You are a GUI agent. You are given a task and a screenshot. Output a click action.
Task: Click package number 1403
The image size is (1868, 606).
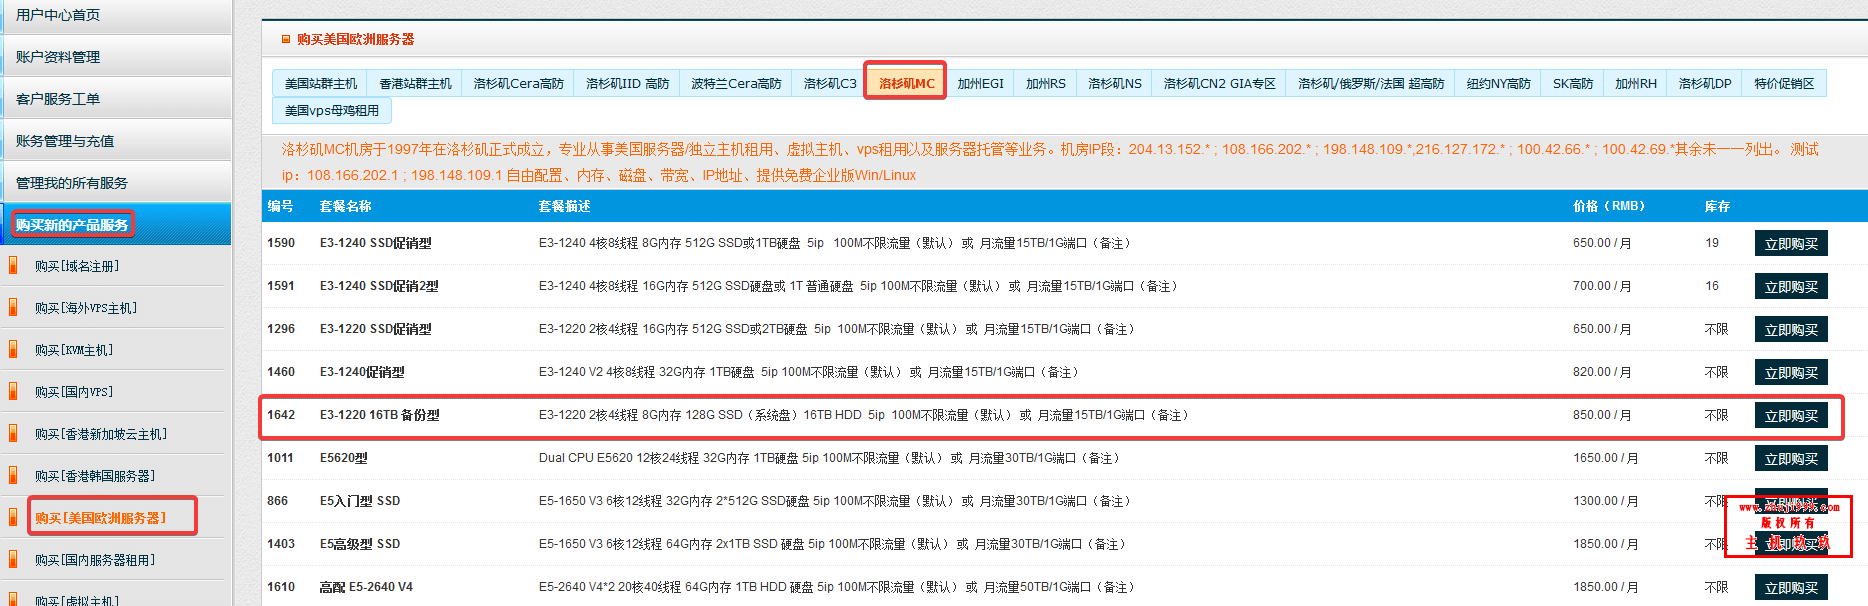click(281, 544)
